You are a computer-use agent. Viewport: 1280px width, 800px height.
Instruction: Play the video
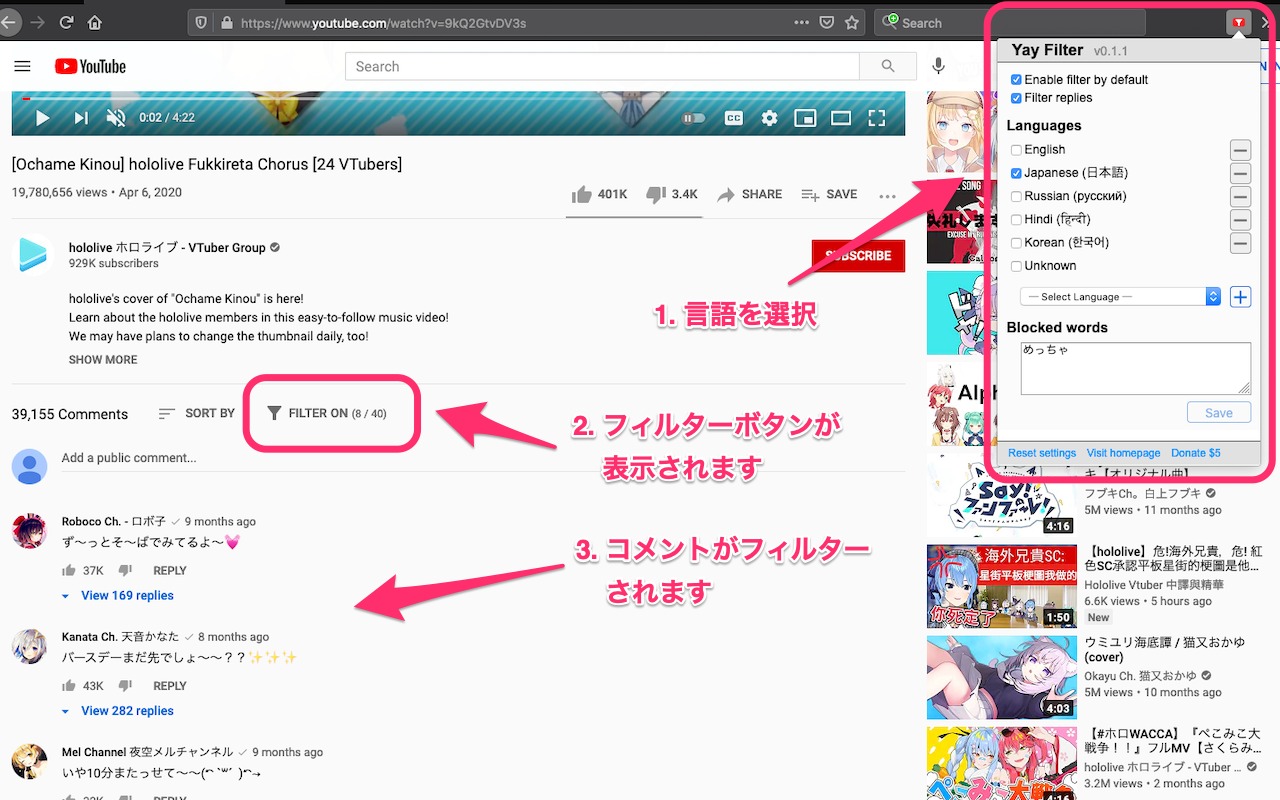tap(42, 118)
